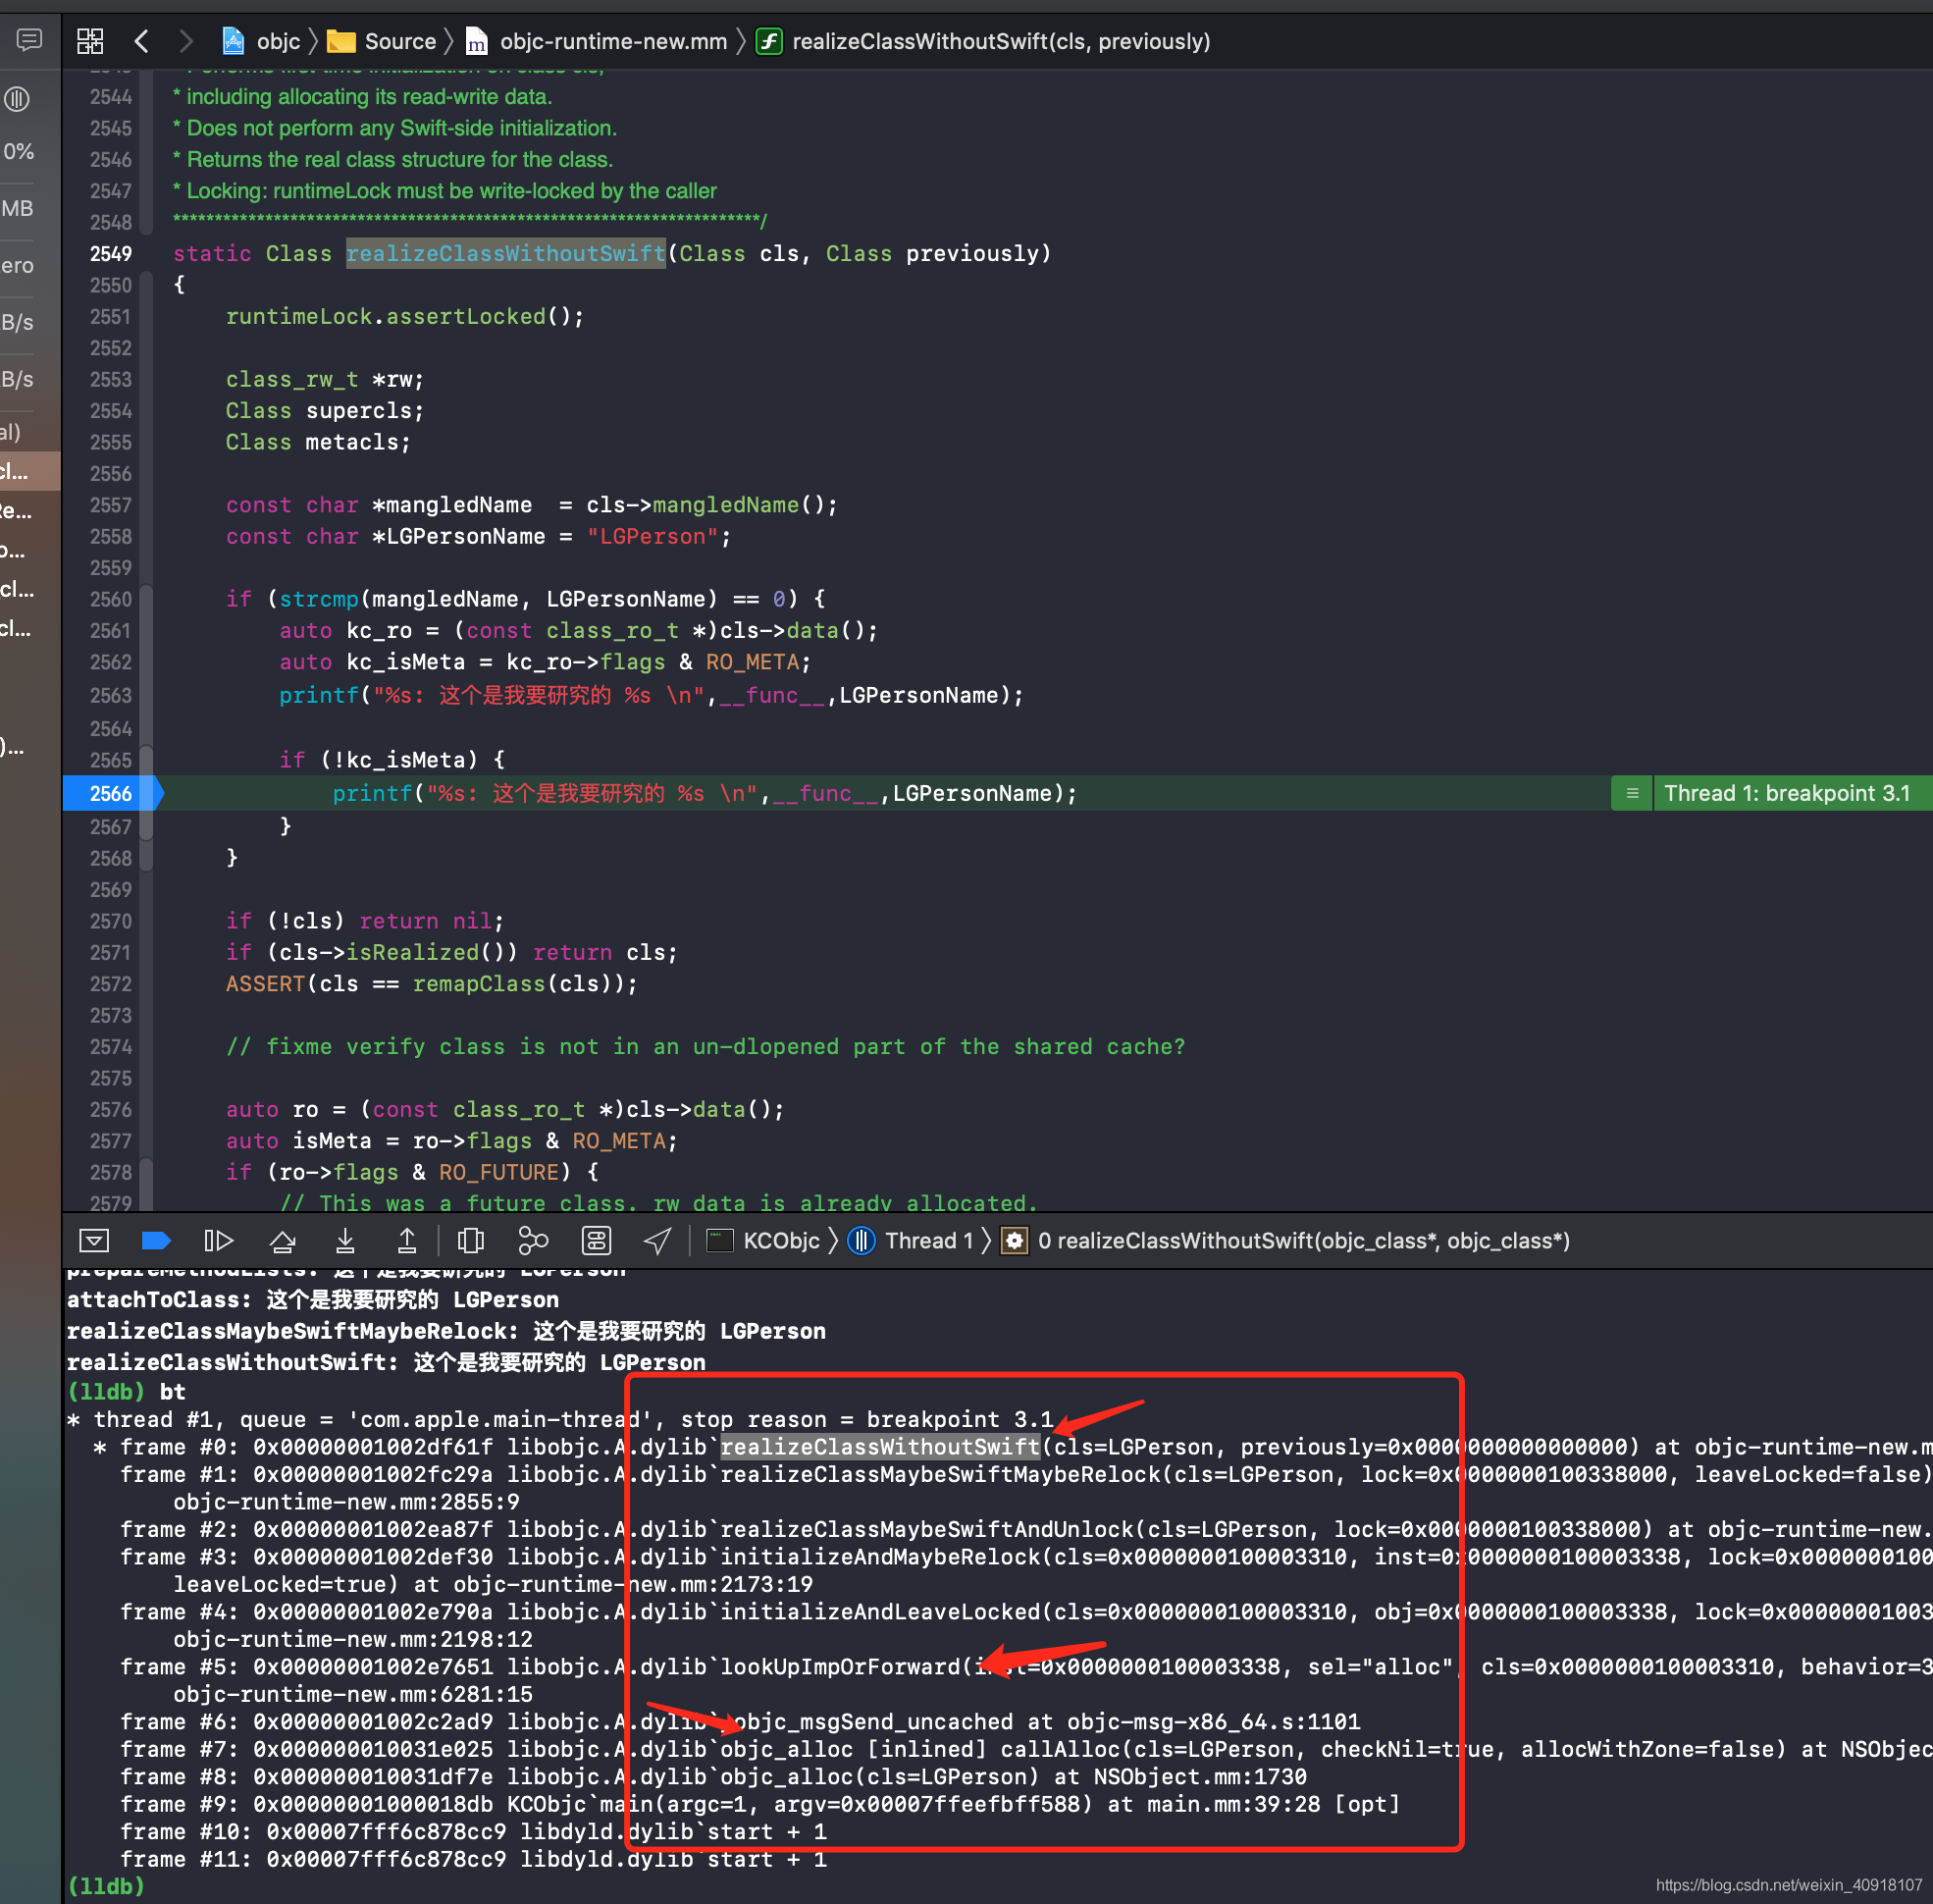Image resolution: width=1933 pixels, height=1904 pixels.
Task: Open objc-runtime-new.mm breadcrumb item
Action: (x=612, y=41)
